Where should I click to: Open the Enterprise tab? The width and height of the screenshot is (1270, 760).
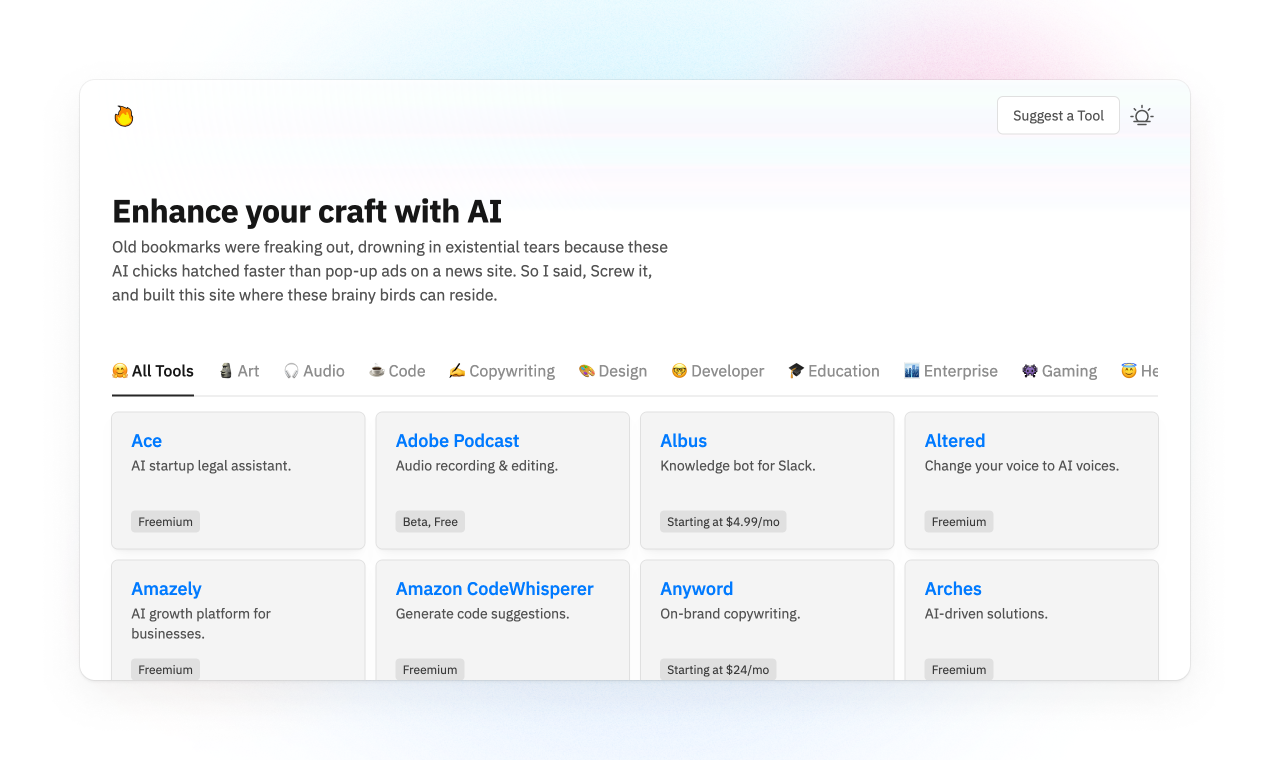(x=951, y=371)
